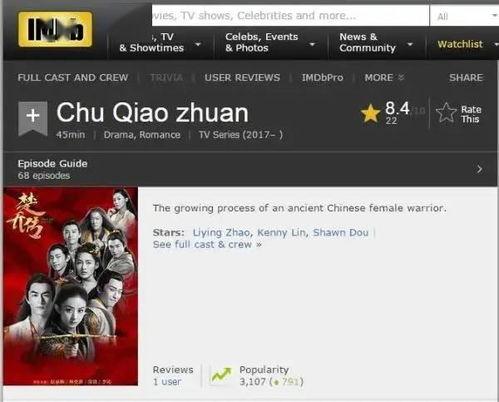
Task: Expand Movies, TV & Showtimes menu
Action: [x=160, y=43]
